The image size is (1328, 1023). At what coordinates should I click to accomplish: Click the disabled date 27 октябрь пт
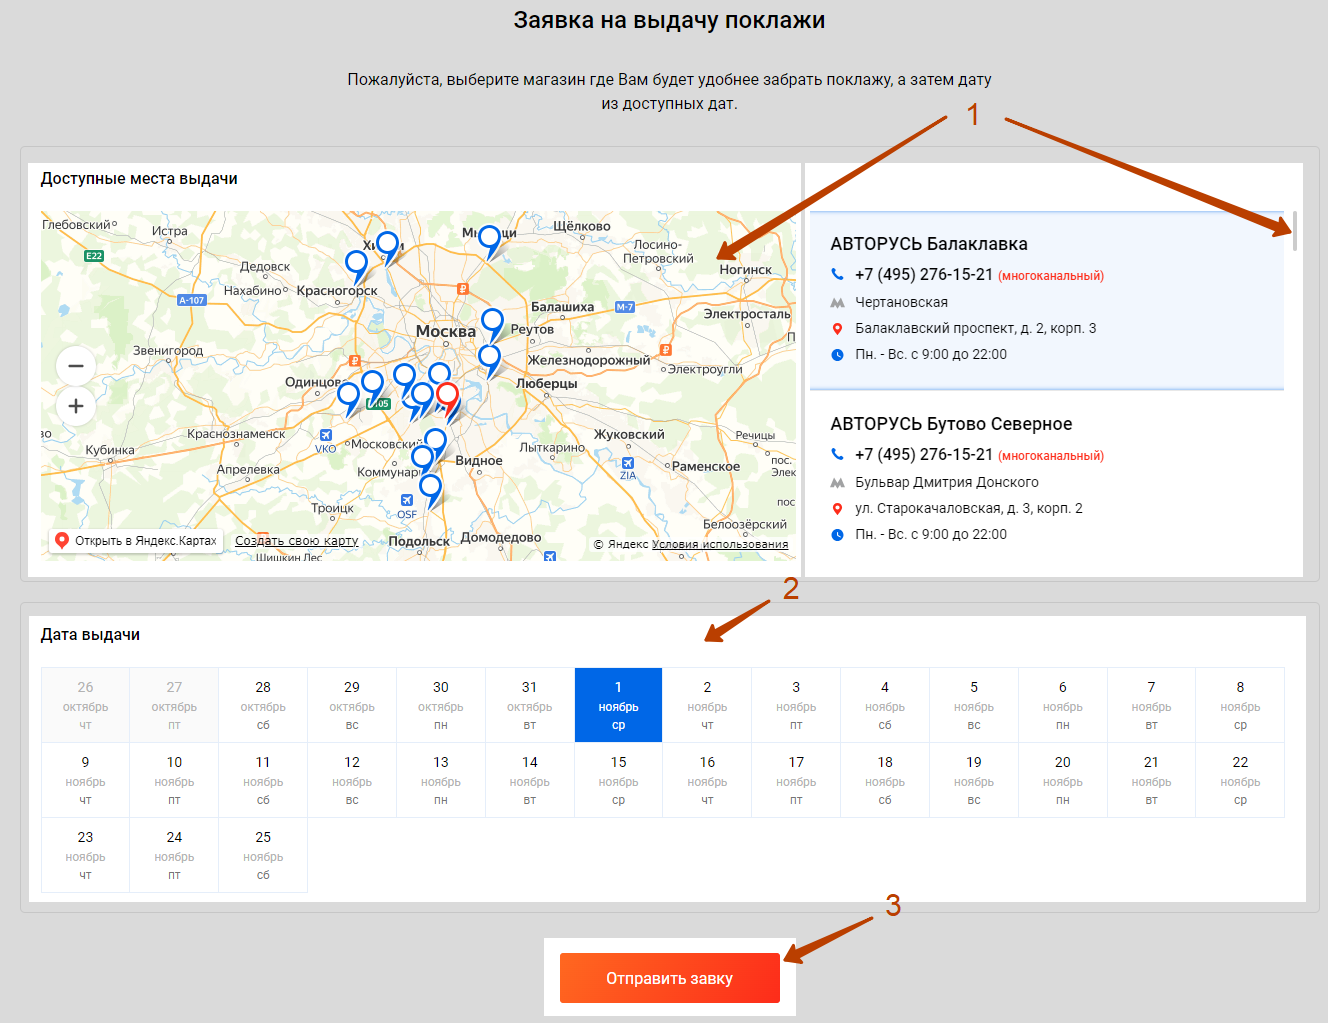pos(174,705)
